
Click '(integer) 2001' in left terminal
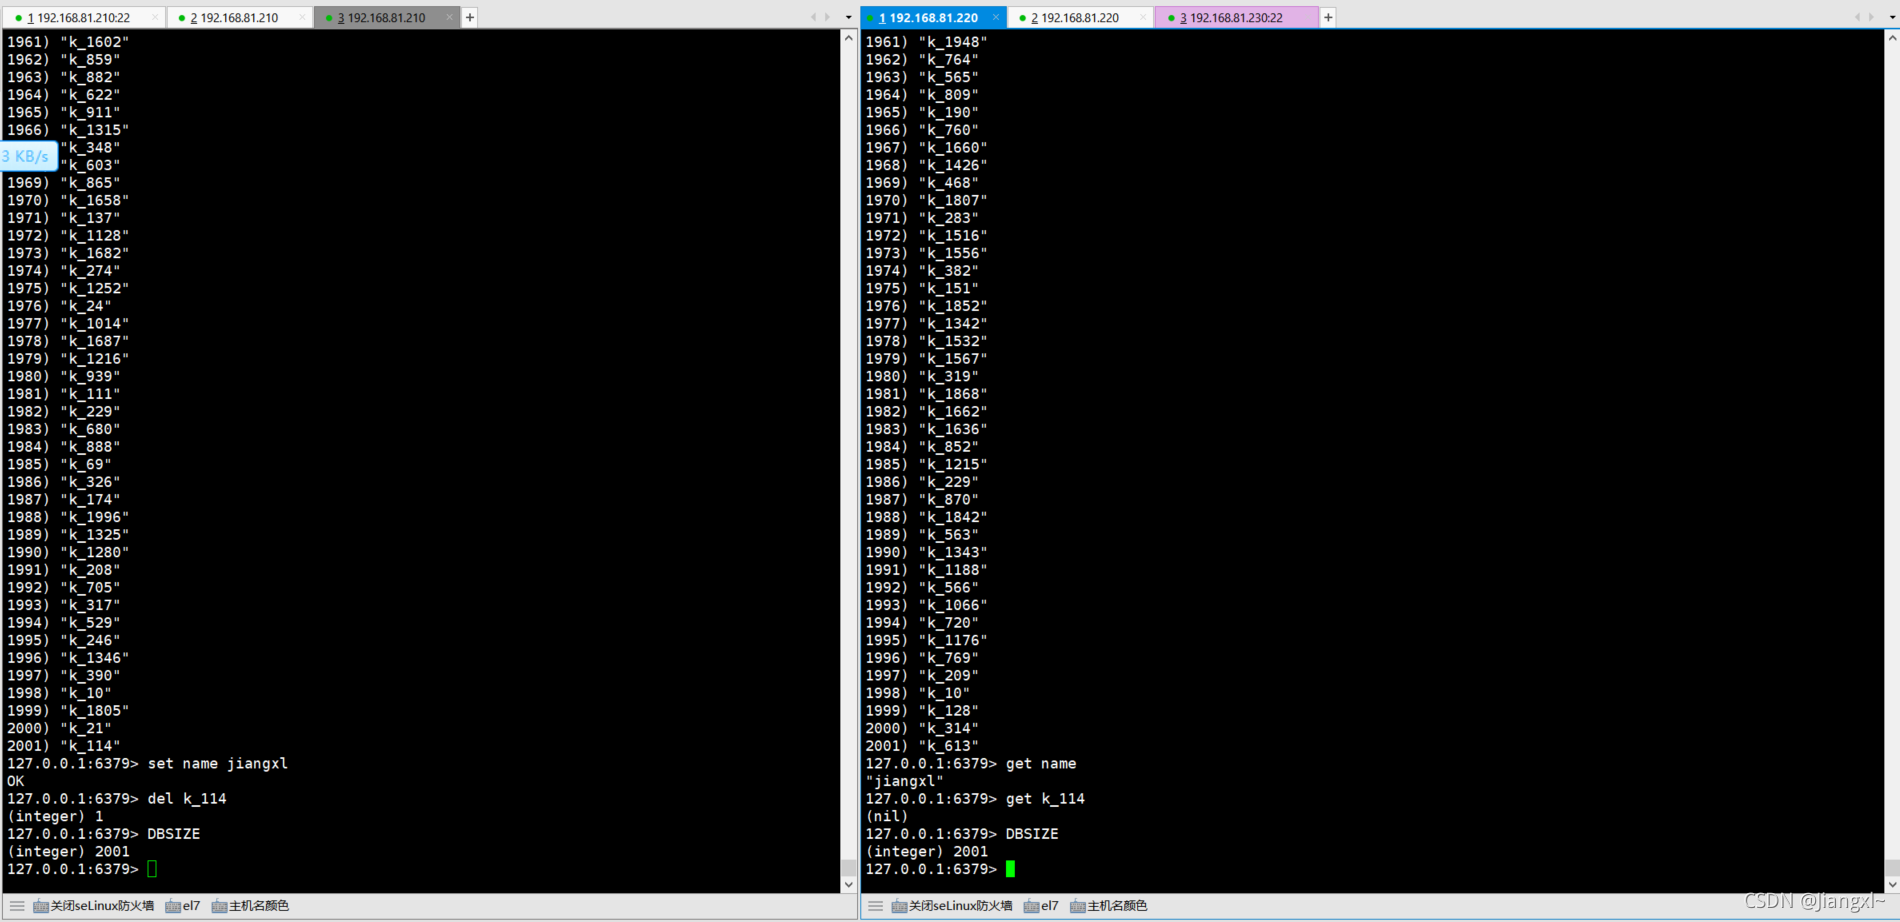coord(68,852)
